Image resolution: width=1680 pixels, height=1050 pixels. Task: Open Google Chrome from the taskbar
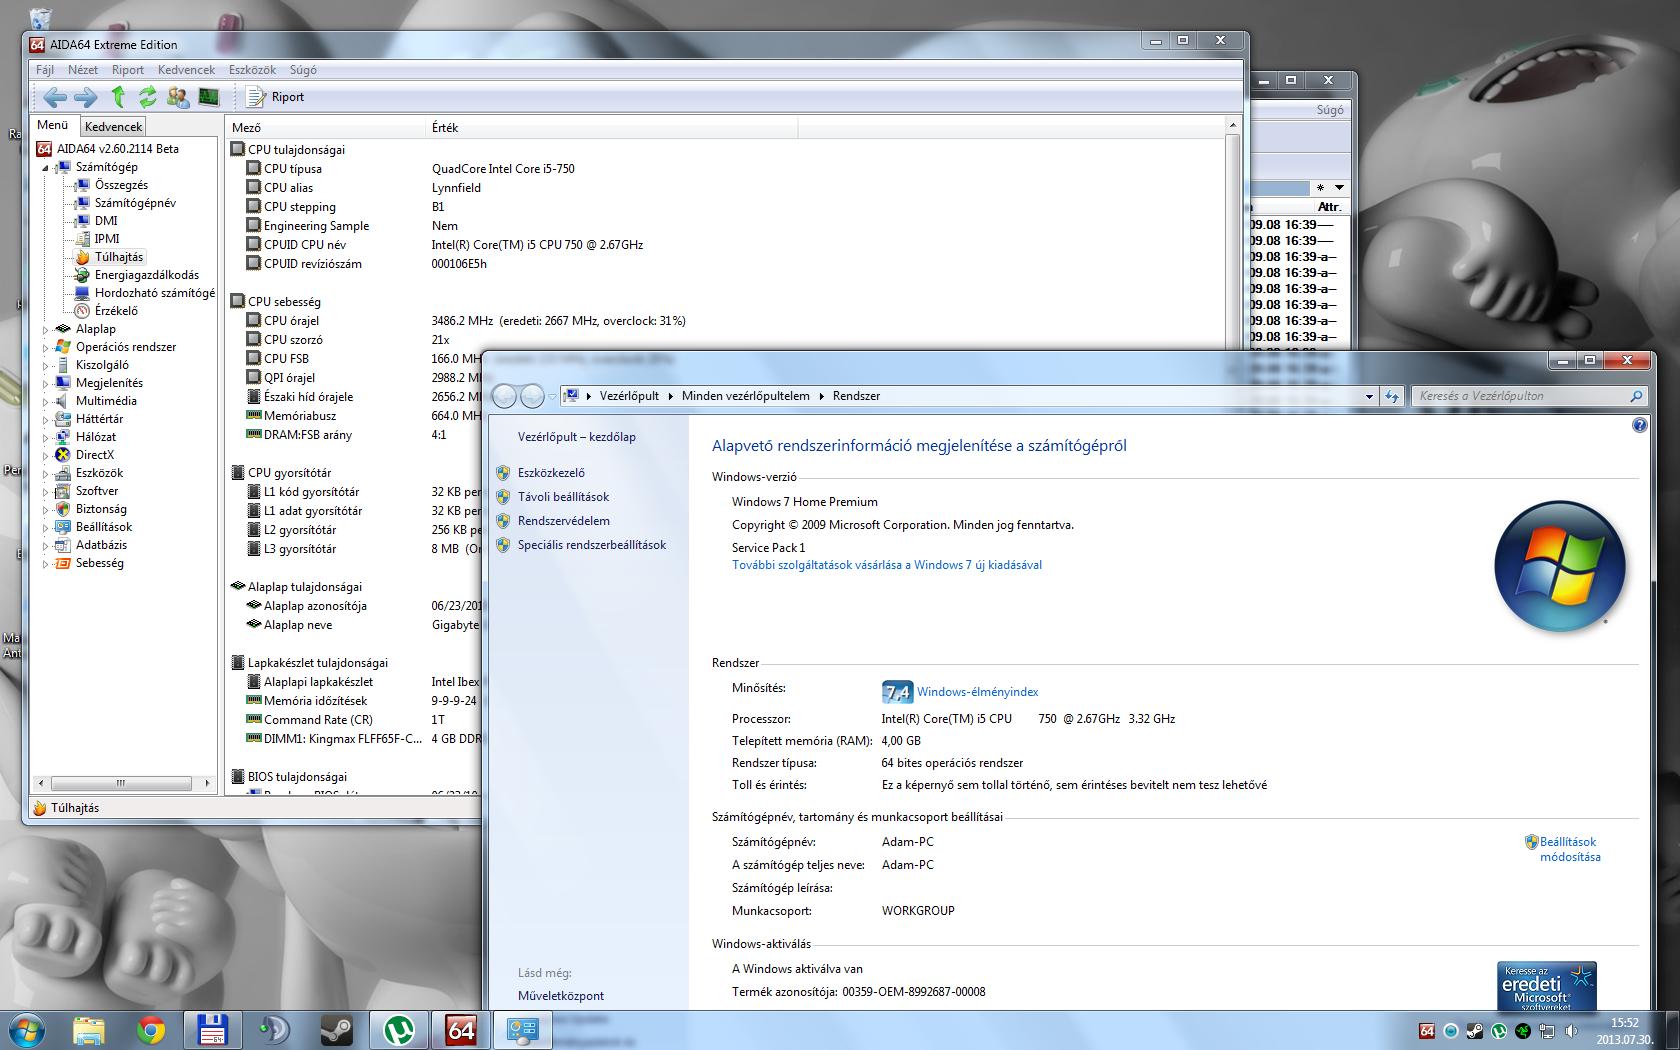click(151, 1029)
